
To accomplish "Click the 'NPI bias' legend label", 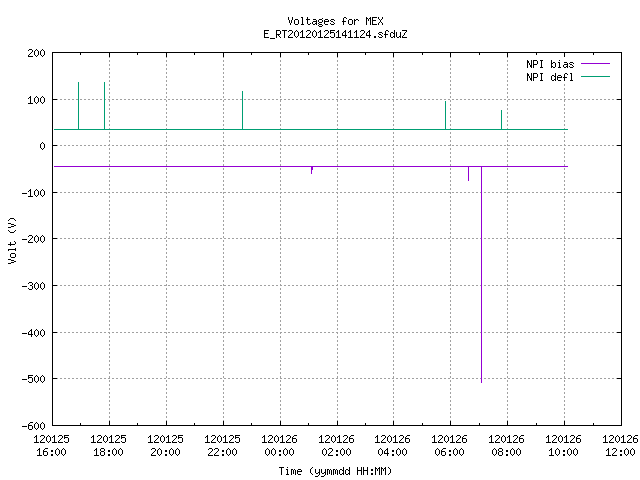I will [550, 64].
